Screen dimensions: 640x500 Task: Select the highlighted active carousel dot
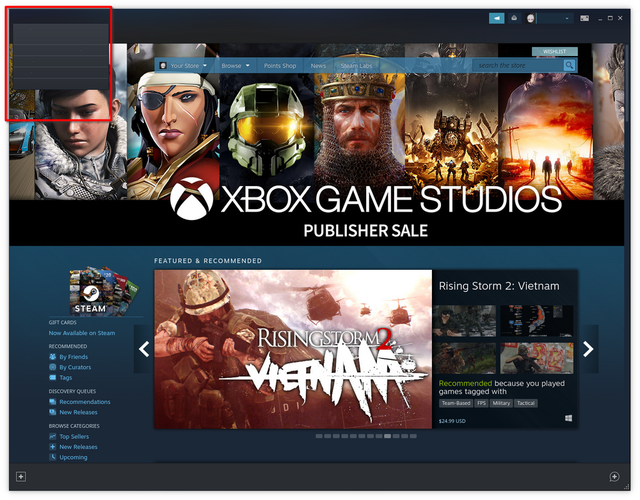(x=387, y=436)
